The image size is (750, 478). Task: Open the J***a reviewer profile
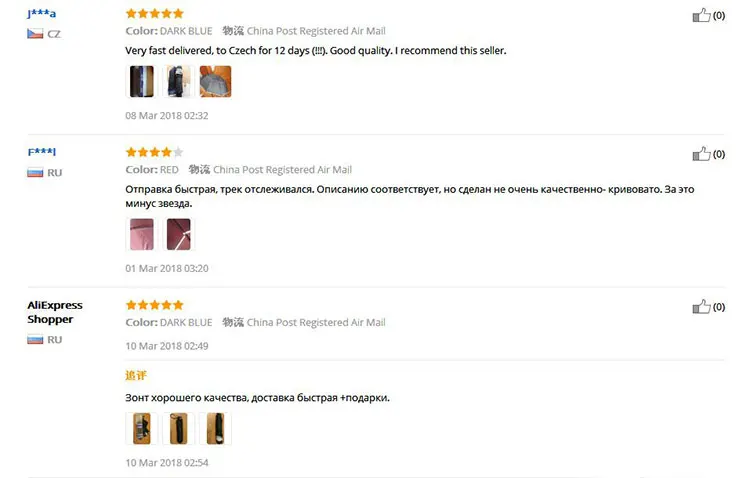[42, 13]
